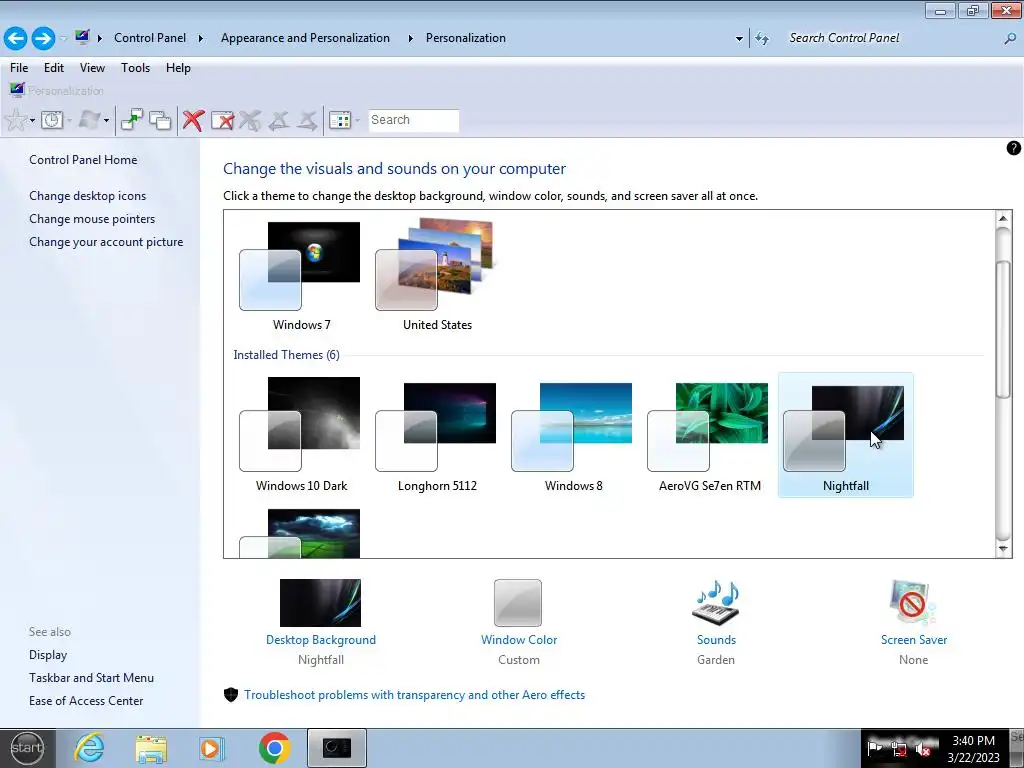Open the recent pages dropdown beside forward arrow
The height and width of the screenshot is (768, 1024).
point(63,39)
